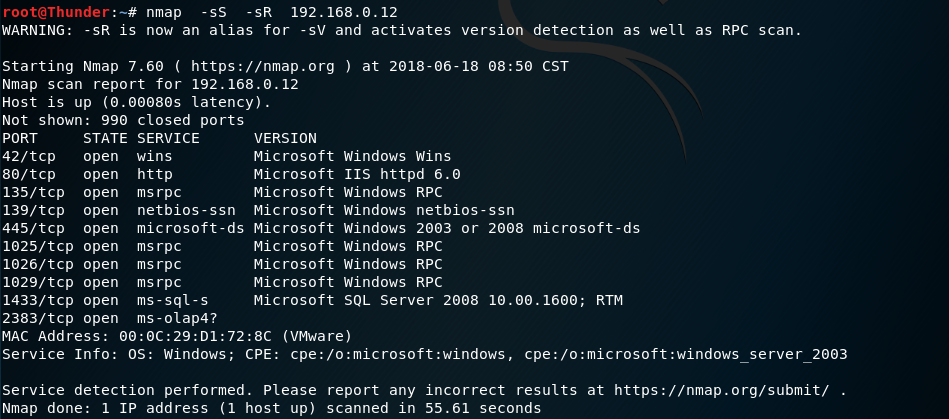Viewport: 949px width, 419px height.
Task: Click the "Nmap done" summary line
Action: pyautogui.click(x=271, y=408)
